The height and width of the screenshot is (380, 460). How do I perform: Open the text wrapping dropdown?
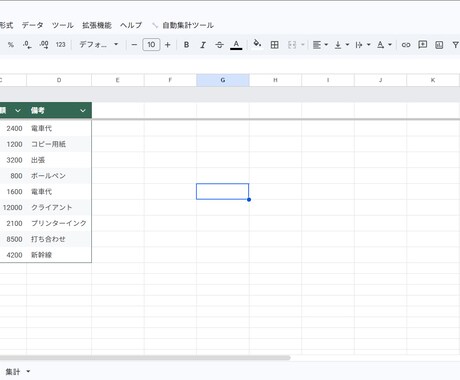(363, 45)
